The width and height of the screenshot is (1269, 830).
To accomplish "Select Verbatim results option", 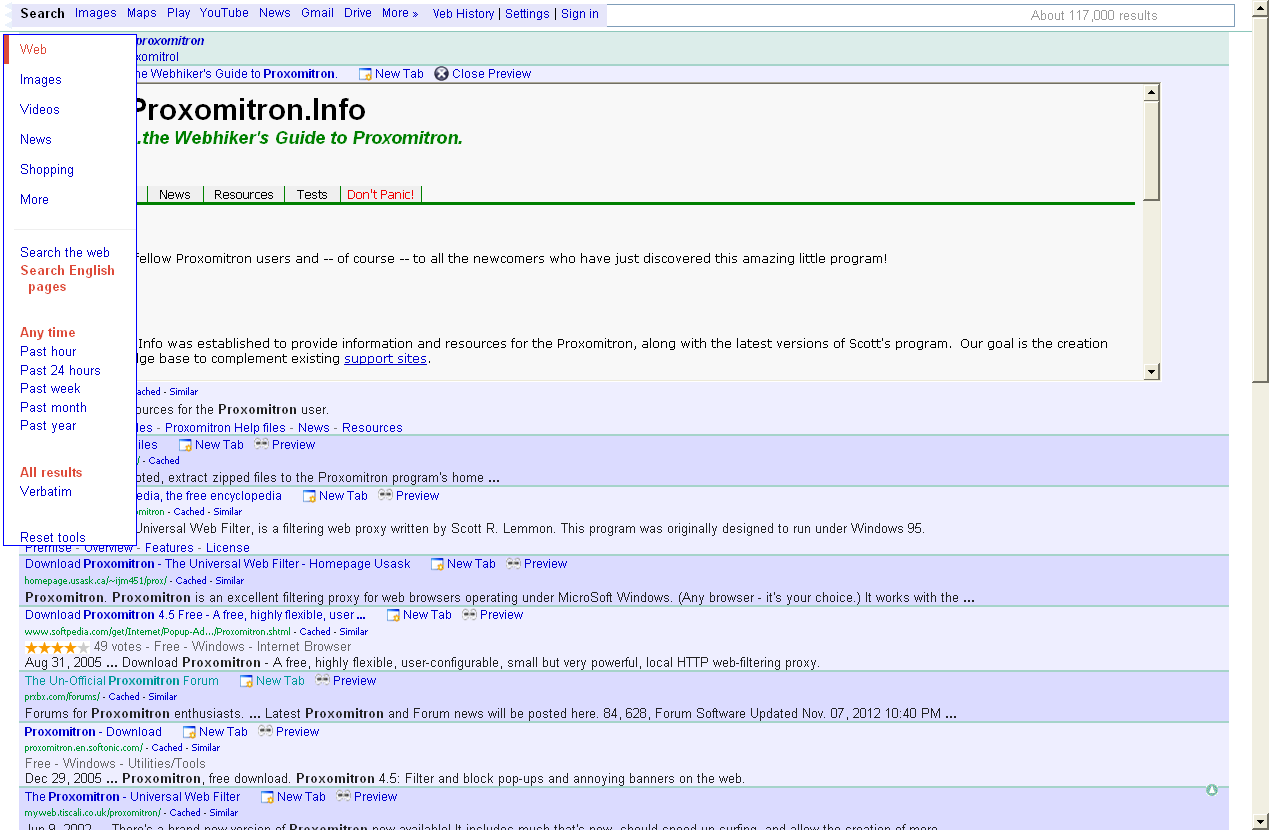I will 46,491.
